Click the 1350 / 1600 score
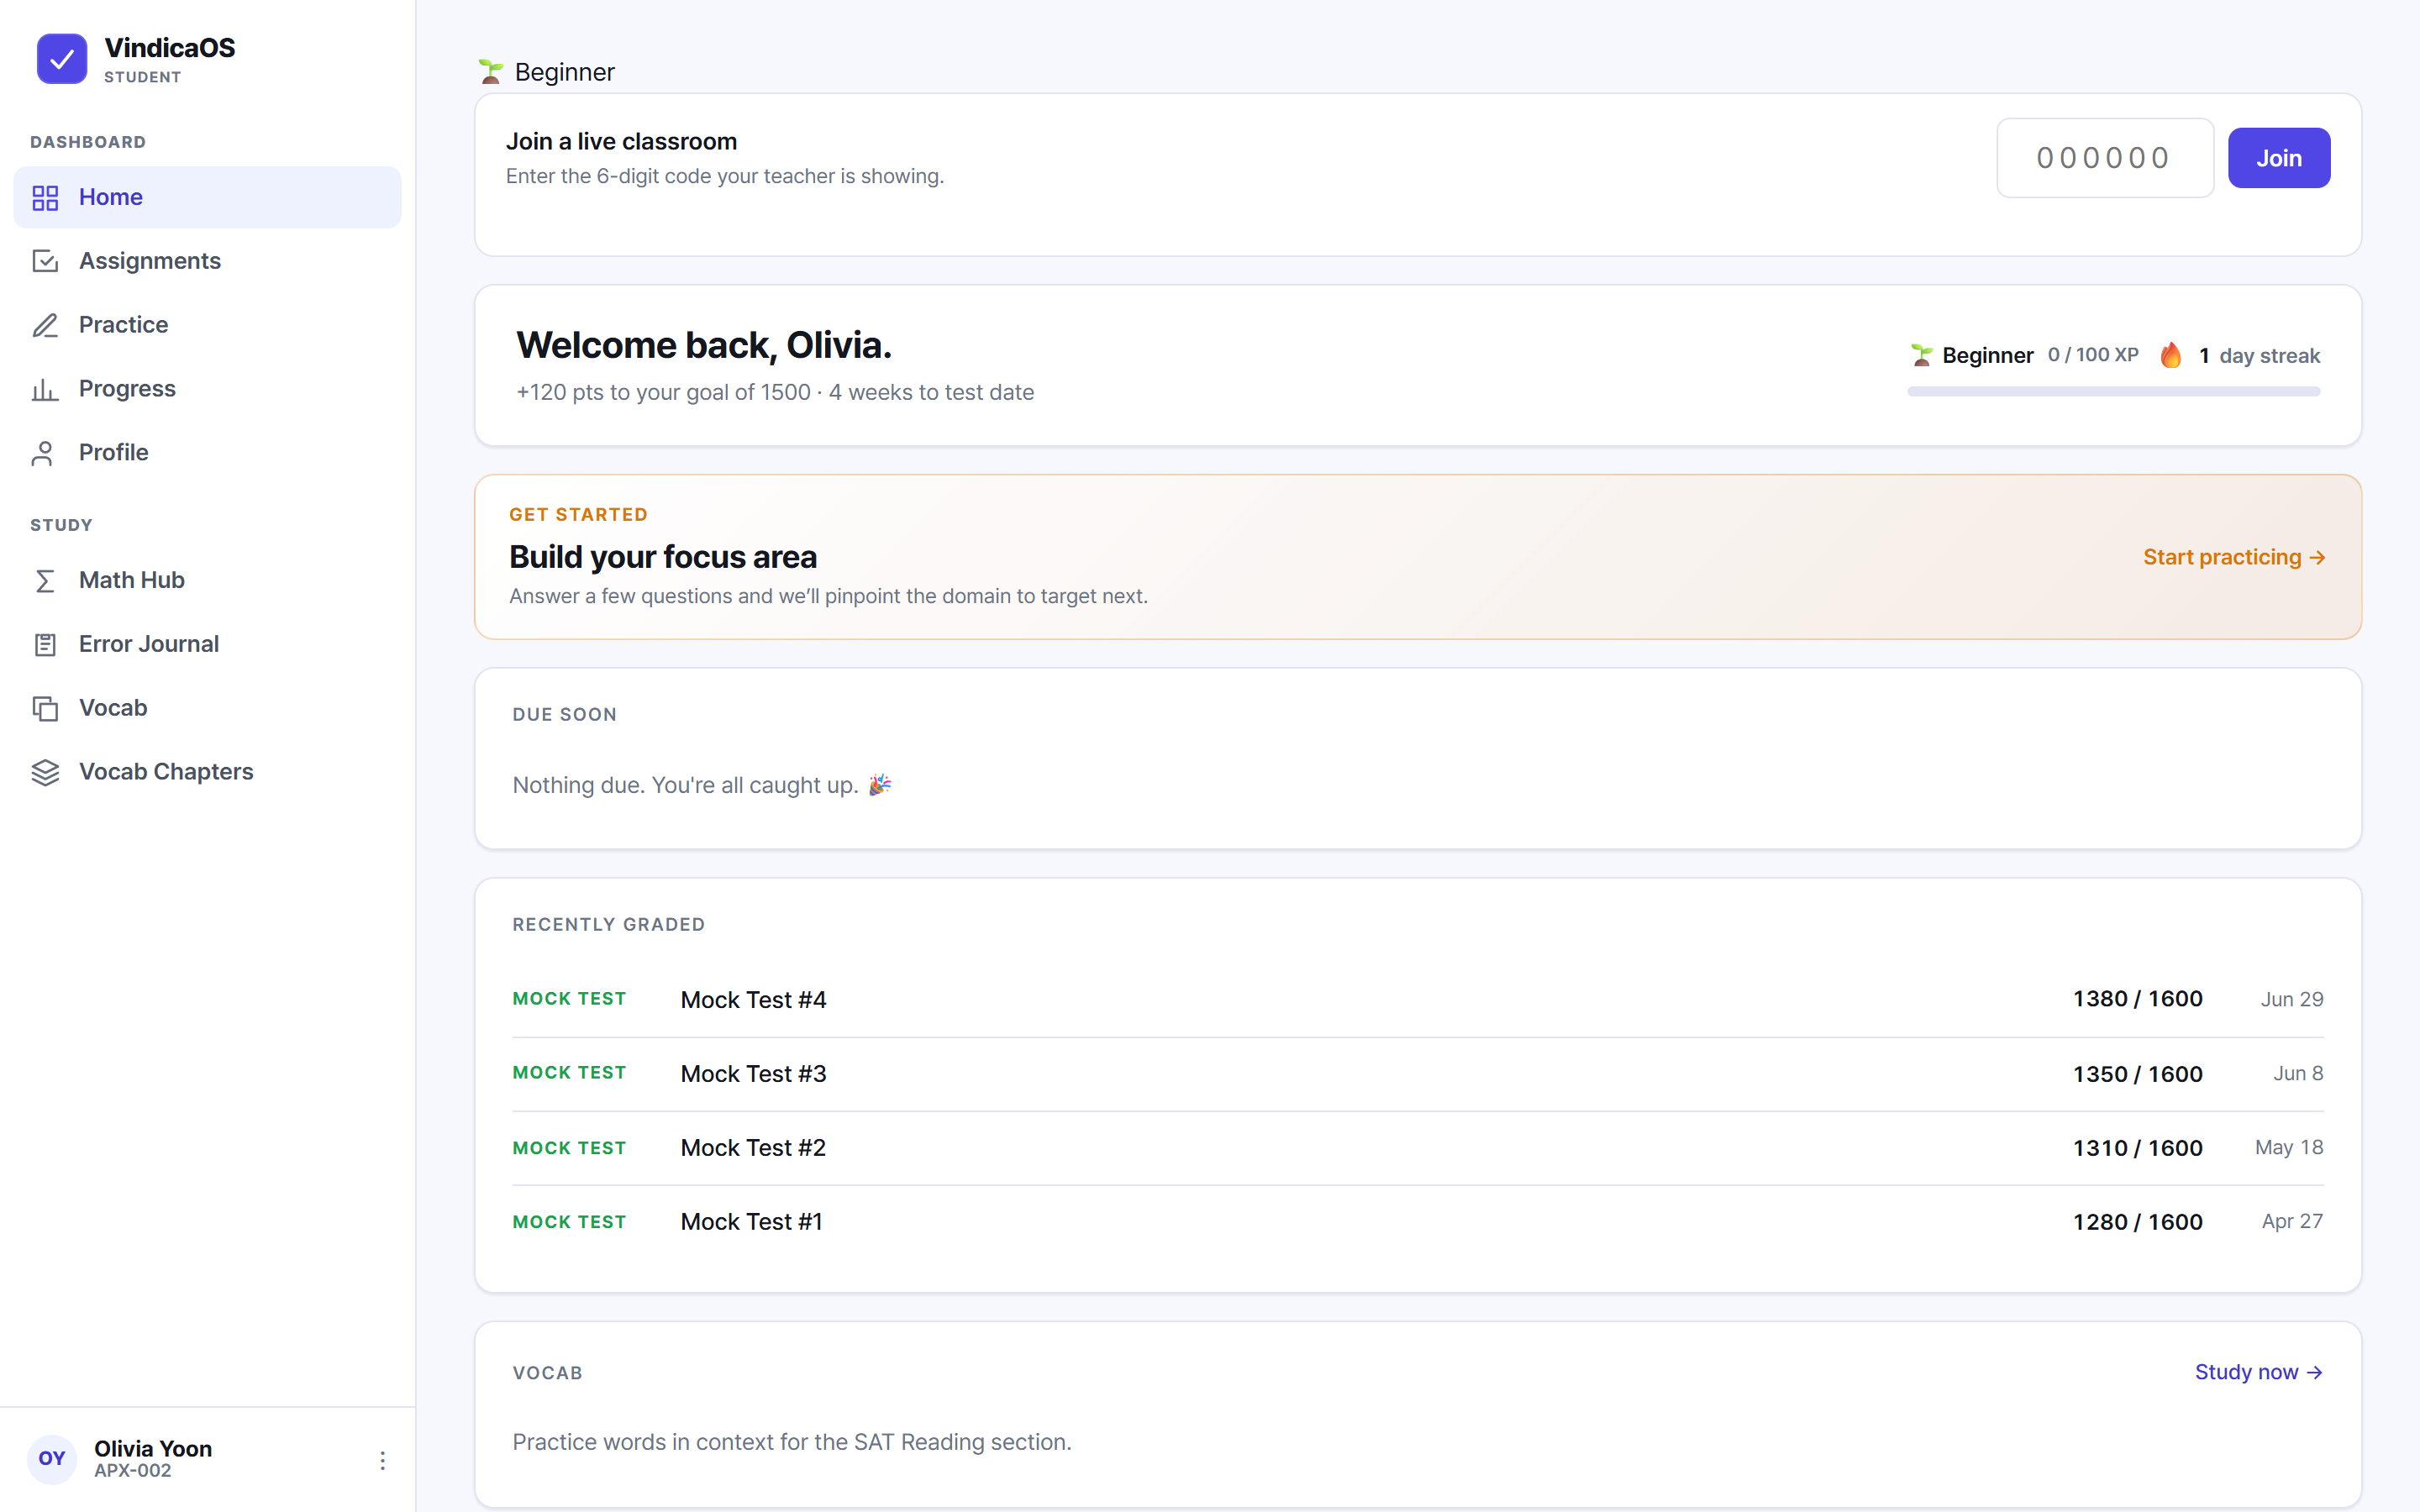This screenshot has width=2420, height=1512. [2137, 1074]
